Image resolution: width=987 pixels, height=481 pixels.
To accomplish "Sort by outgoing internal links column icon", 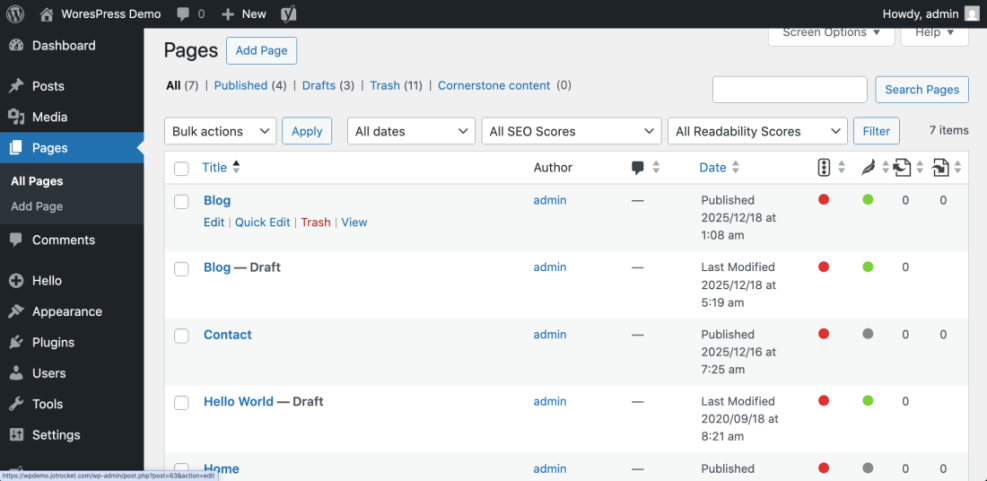I will pos(903,167).
